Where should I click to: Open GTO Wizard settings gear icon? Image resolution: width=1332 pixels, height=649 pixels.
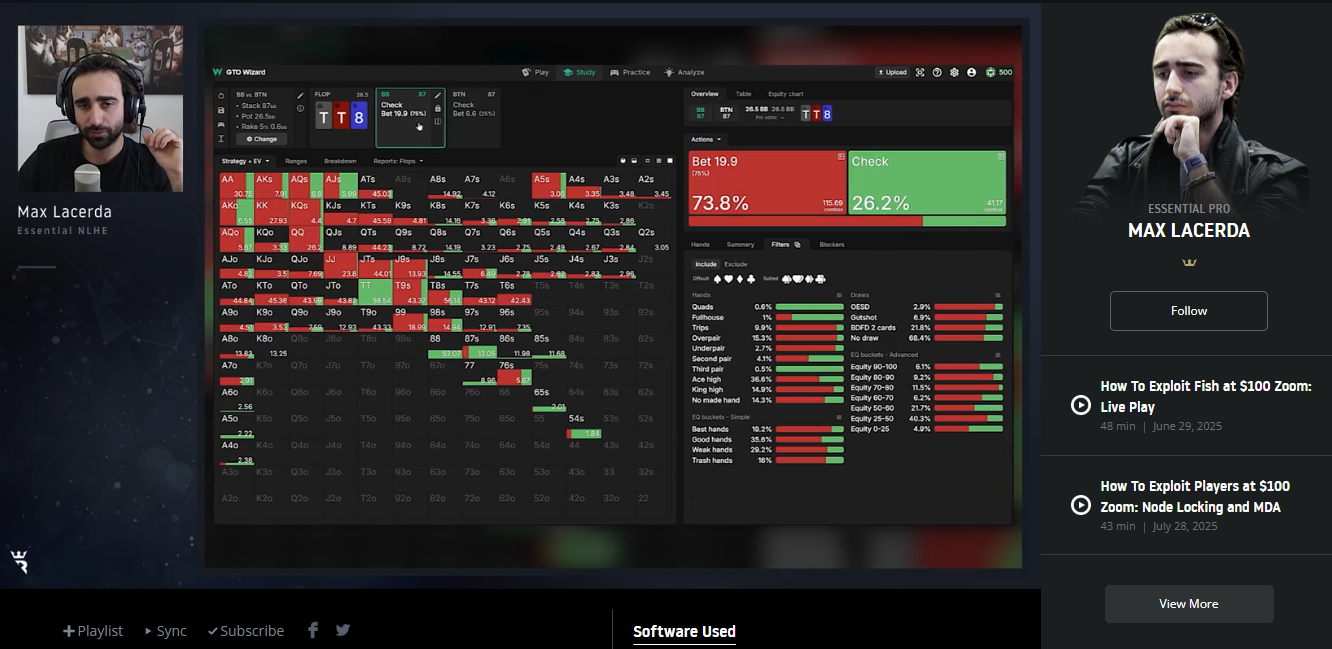[x=954, y=72]
